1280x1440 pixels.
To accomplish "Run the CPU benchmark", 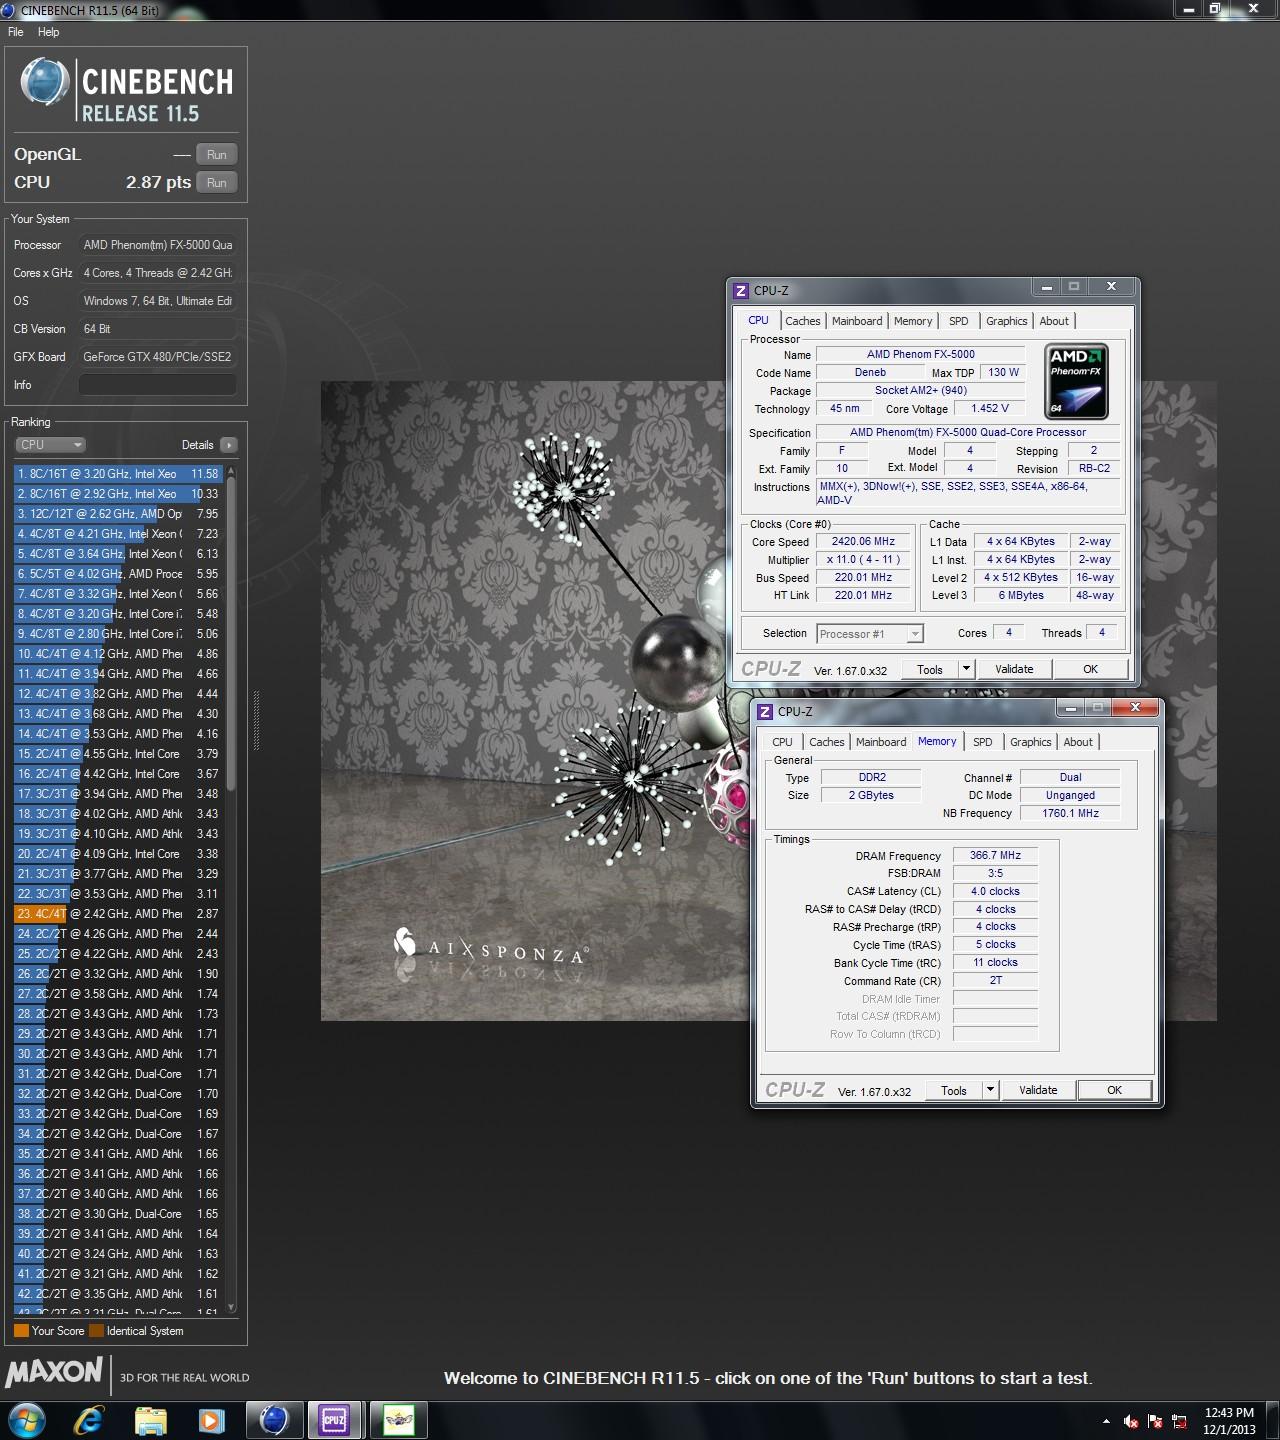I will point(217,183).
